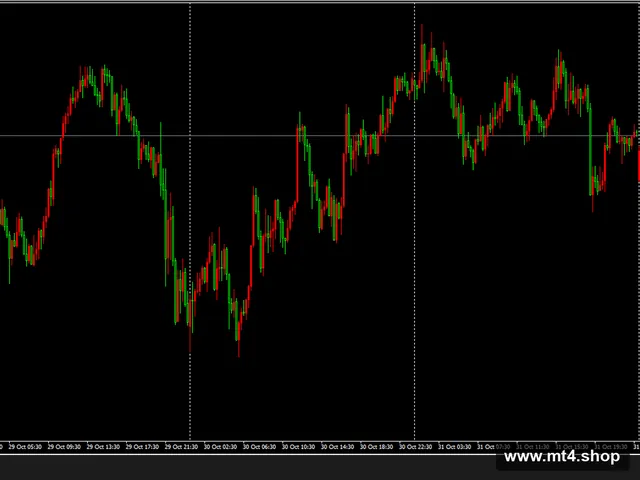
Task: Click the 29 Oct 17:30 time axis label
Action: 142,447
